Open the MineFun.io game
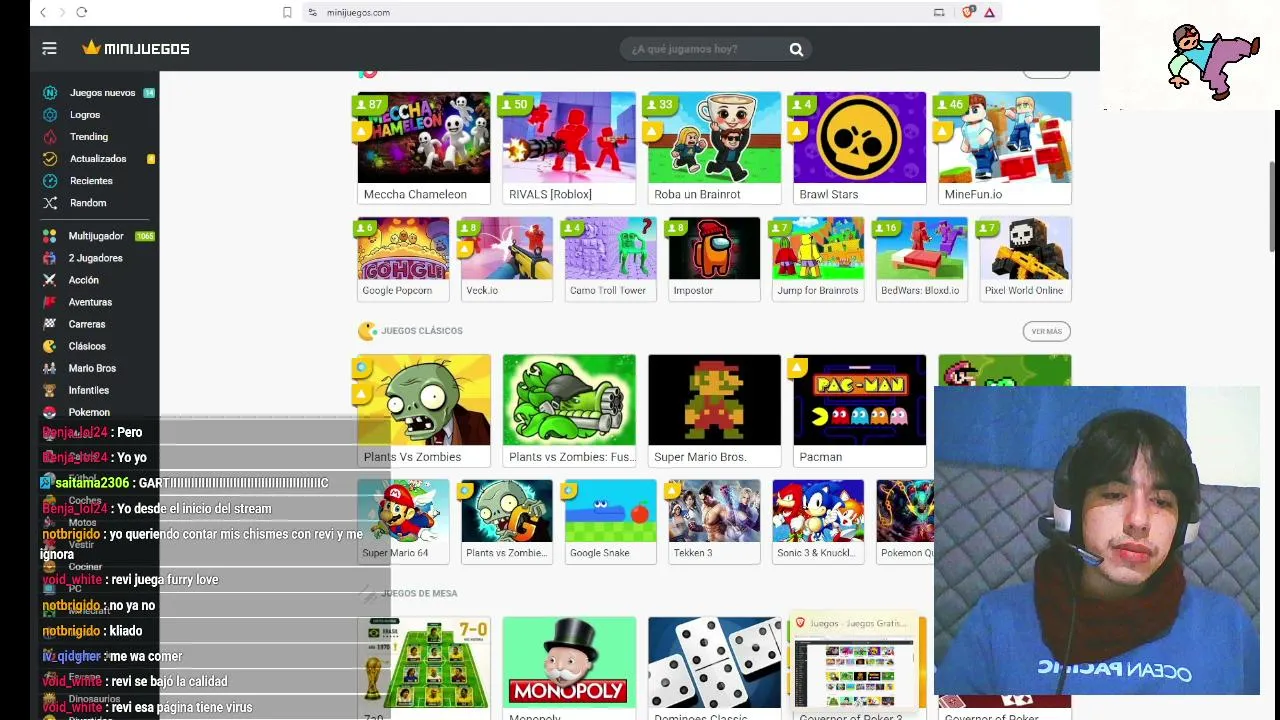Screen dimensions: 1280x720 point(1005,148)
